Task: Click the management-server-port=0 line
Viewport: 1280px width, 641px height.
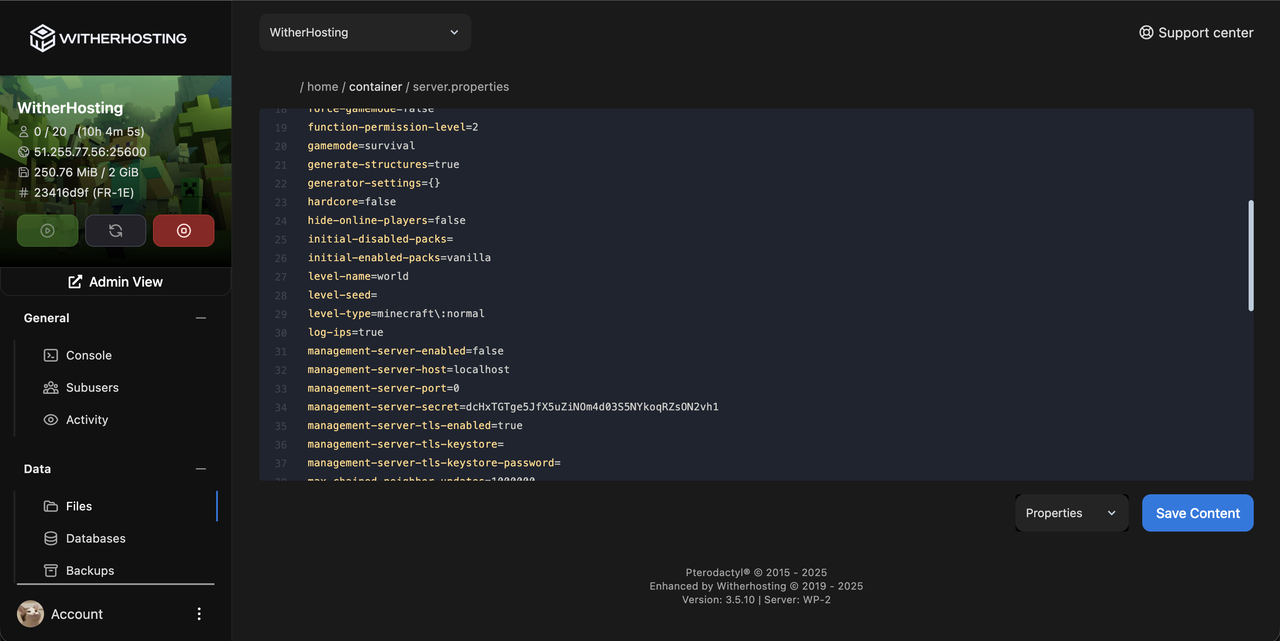Action: point(383,388)
